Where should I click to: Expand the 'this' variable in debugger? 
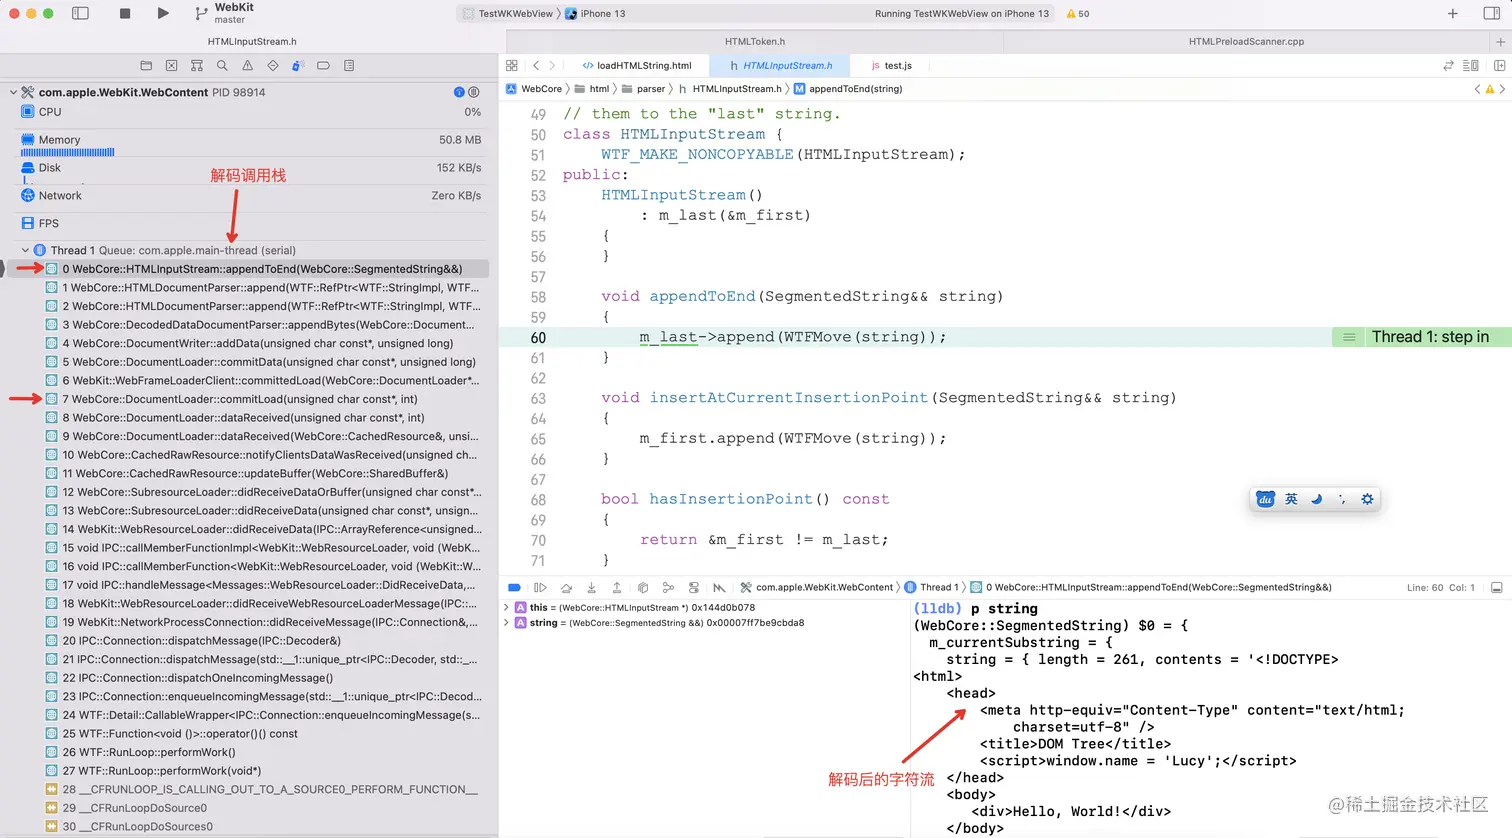[506, 608]
